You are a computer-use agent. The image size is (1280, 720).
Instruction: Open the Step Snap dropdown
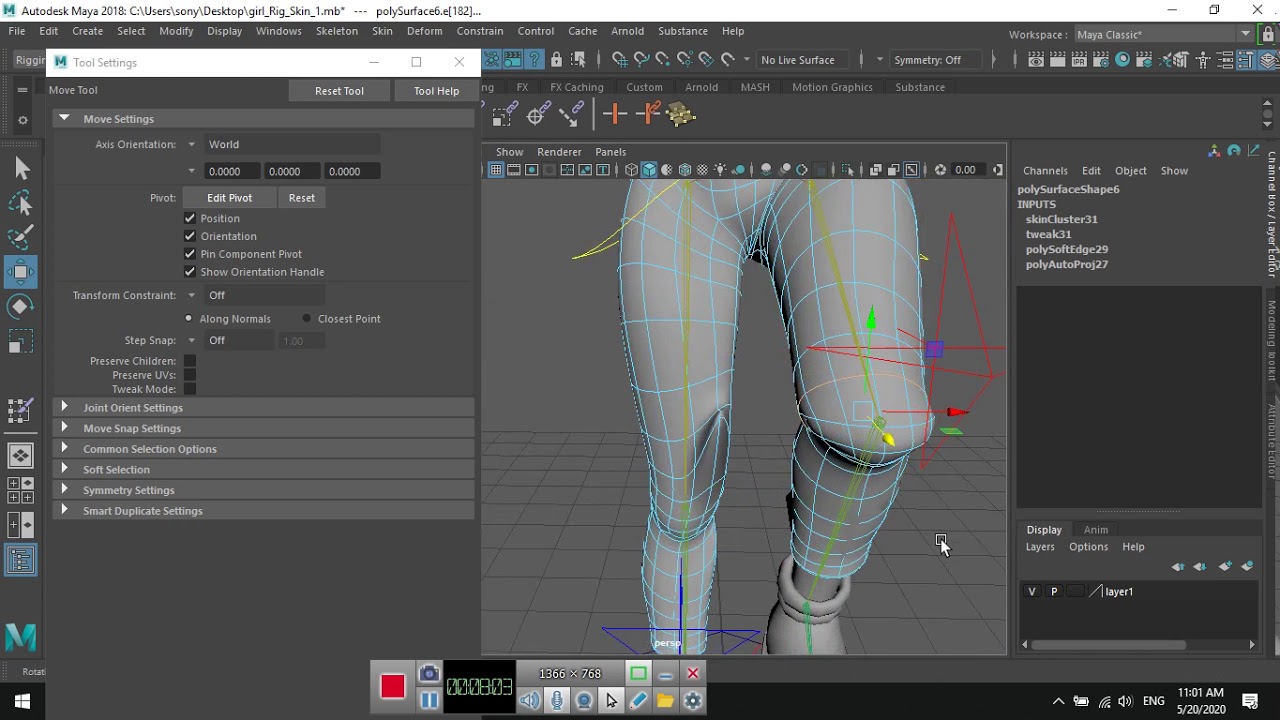point(239,340)
